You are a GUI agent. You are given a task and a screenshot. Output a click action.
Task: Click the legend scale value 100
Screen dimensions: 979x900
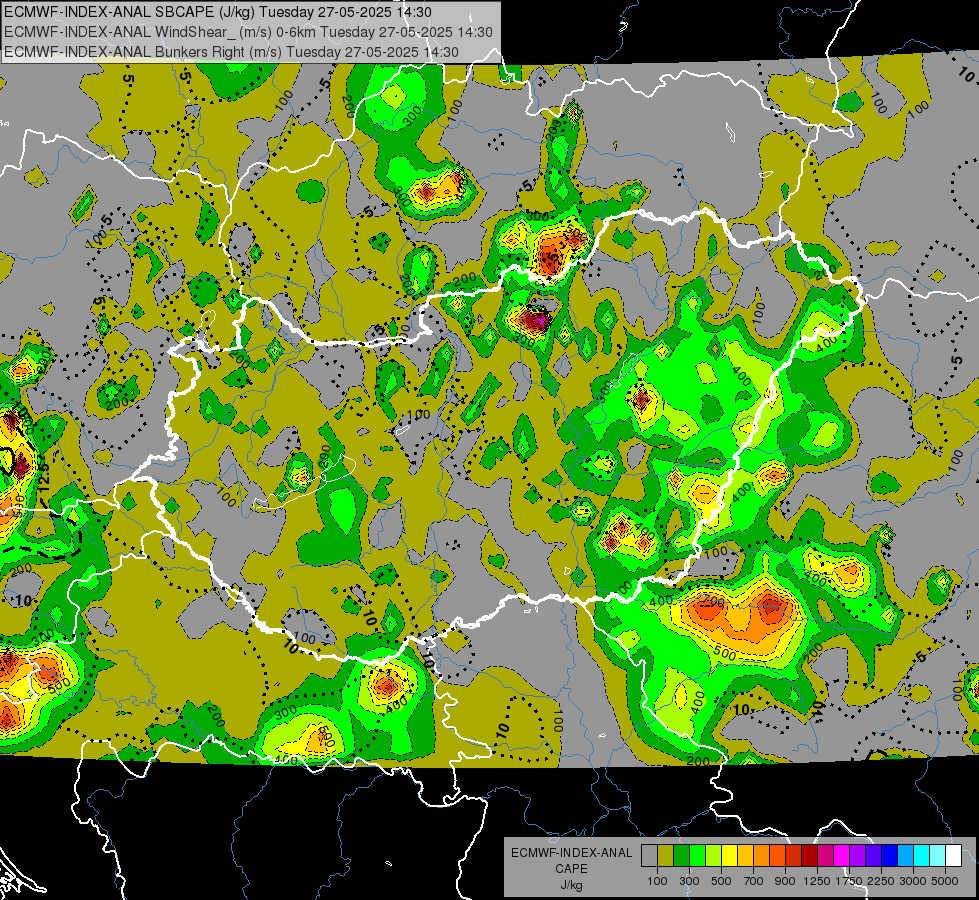tap(657, 881)
